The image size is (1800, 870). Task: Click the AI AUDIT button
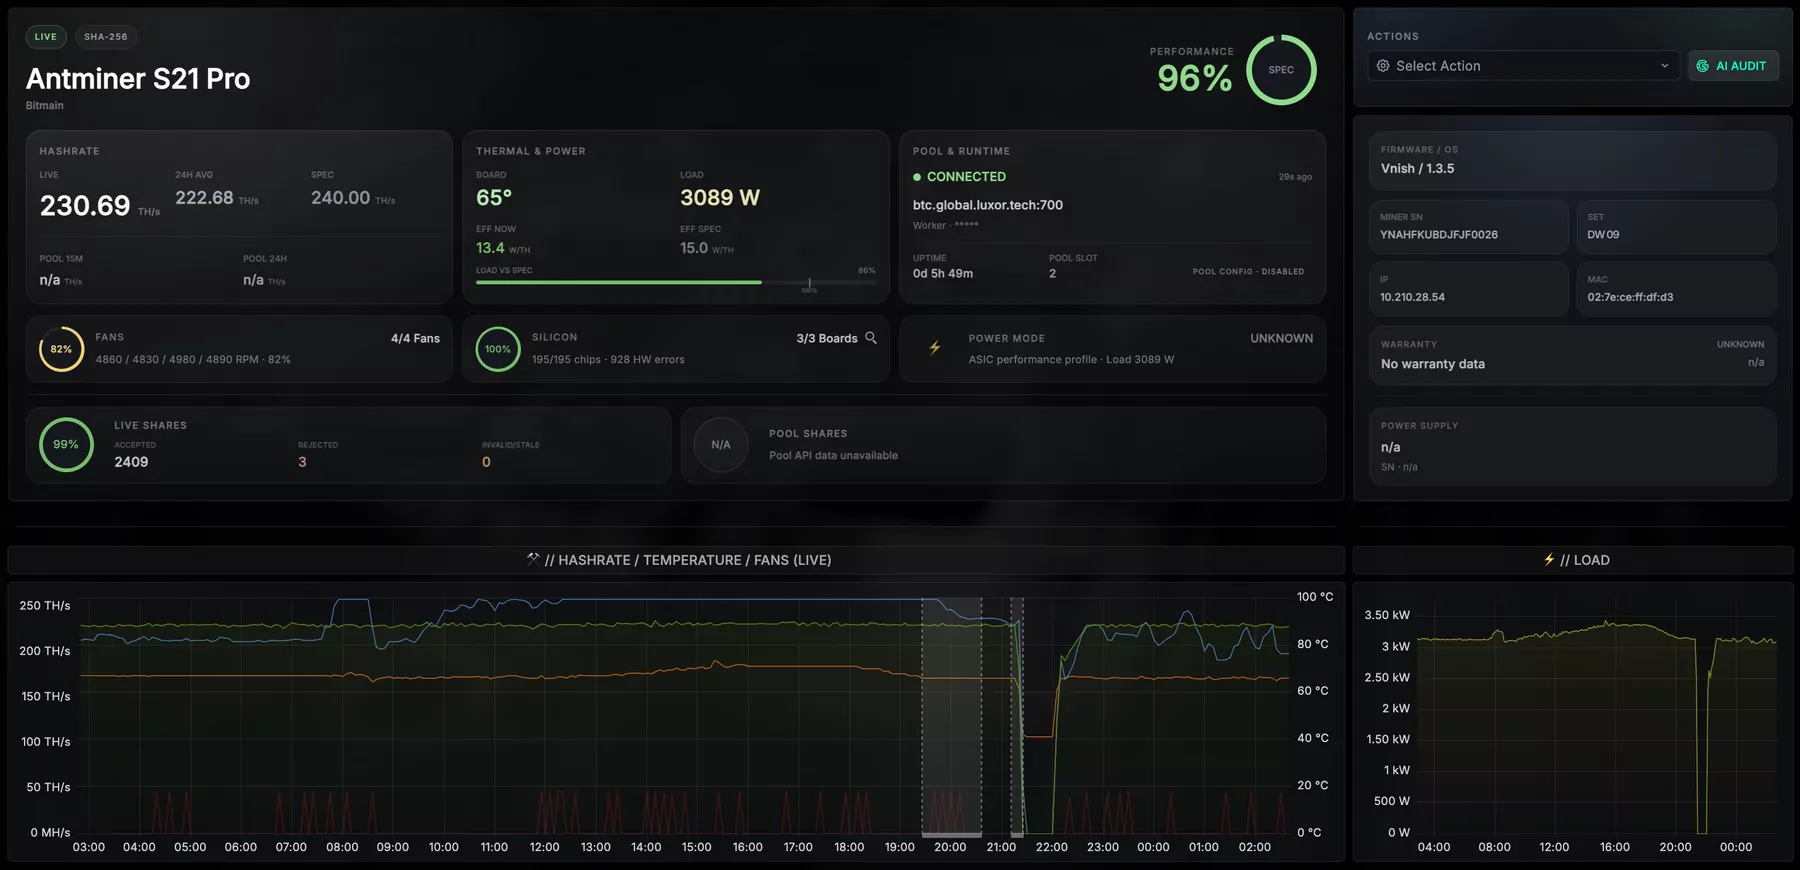click(x=1733, y=66)
